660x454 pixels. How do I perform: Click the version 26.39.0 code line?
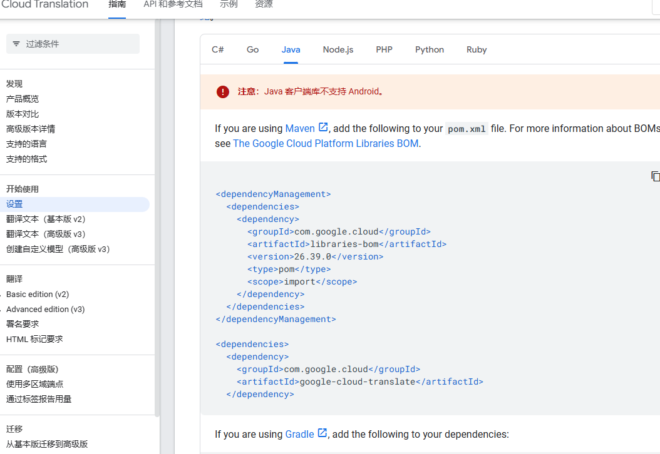[x=315, y=257]
